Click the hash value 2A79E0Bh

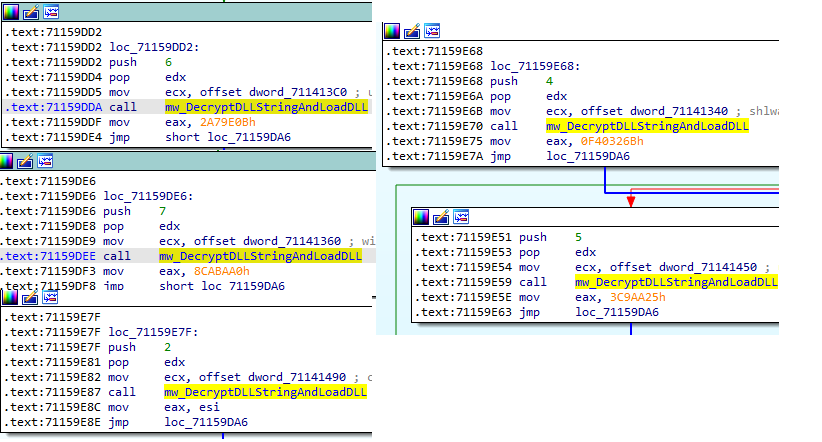228,122
